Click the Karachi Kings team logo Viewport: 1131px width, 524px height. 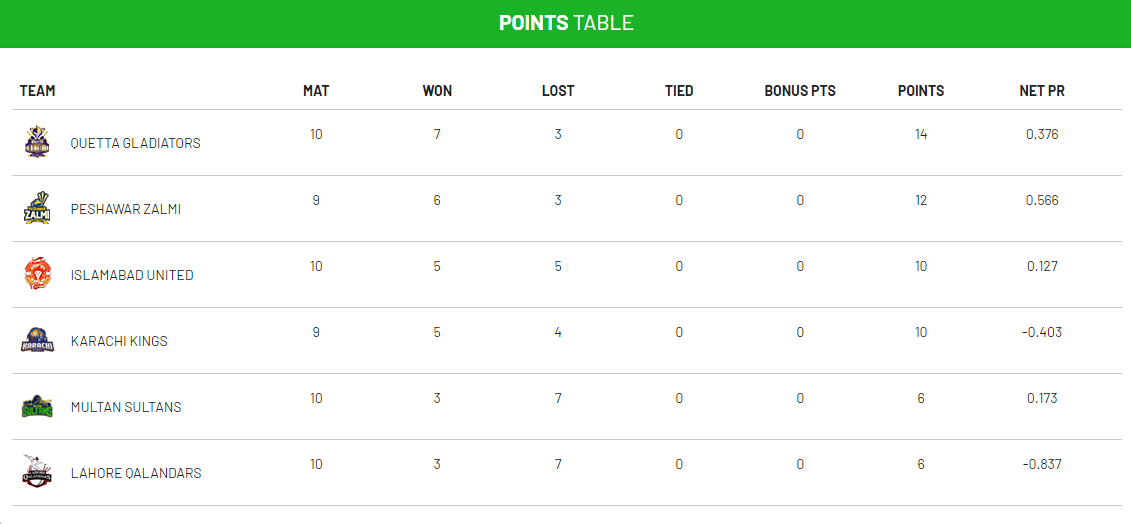tap(37, 340)
